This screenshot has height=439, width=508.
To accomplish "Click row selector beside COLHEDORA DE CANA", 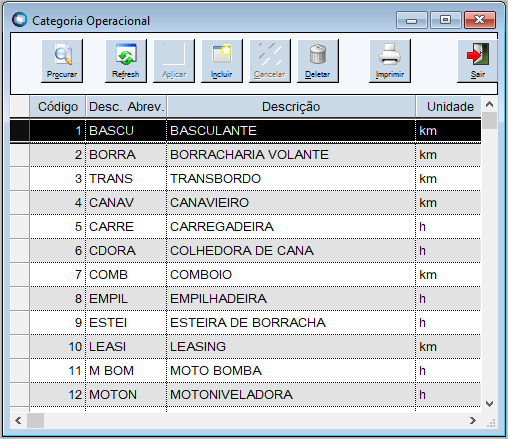I will 20,251.
